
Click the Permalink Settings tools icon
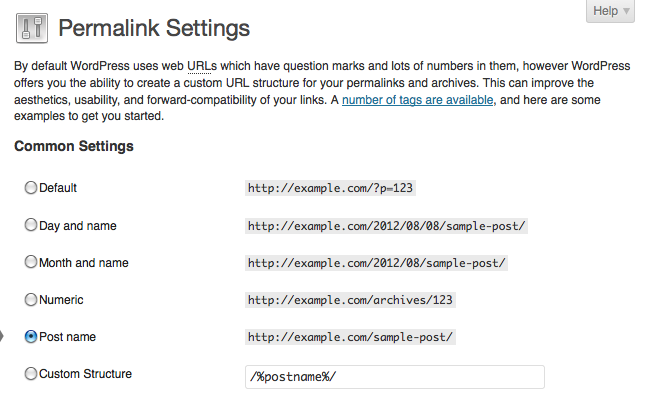pos(32,28)
